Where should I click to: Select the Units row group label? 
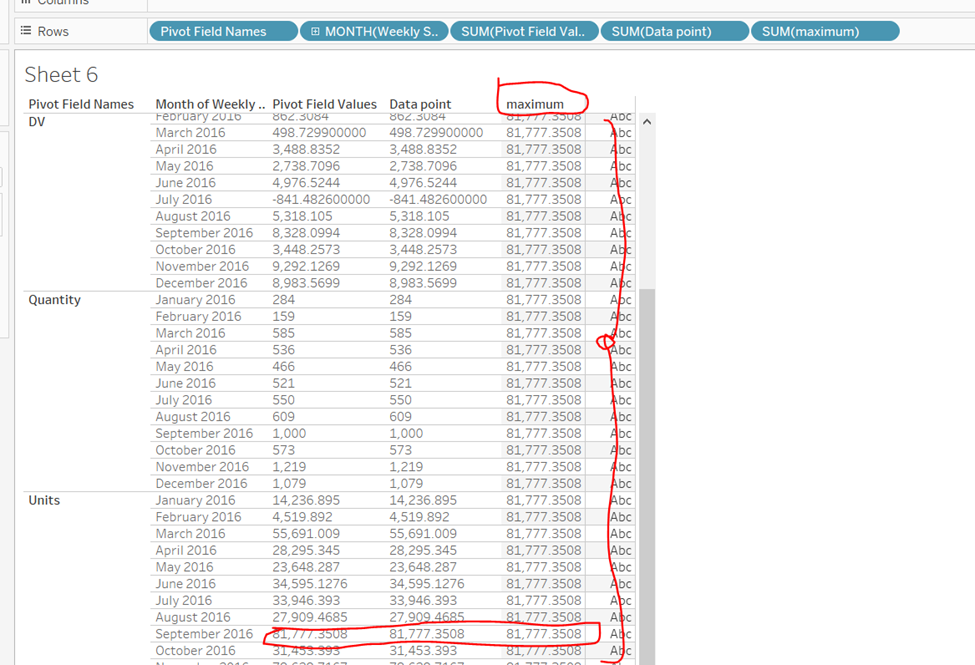point(44,500)
